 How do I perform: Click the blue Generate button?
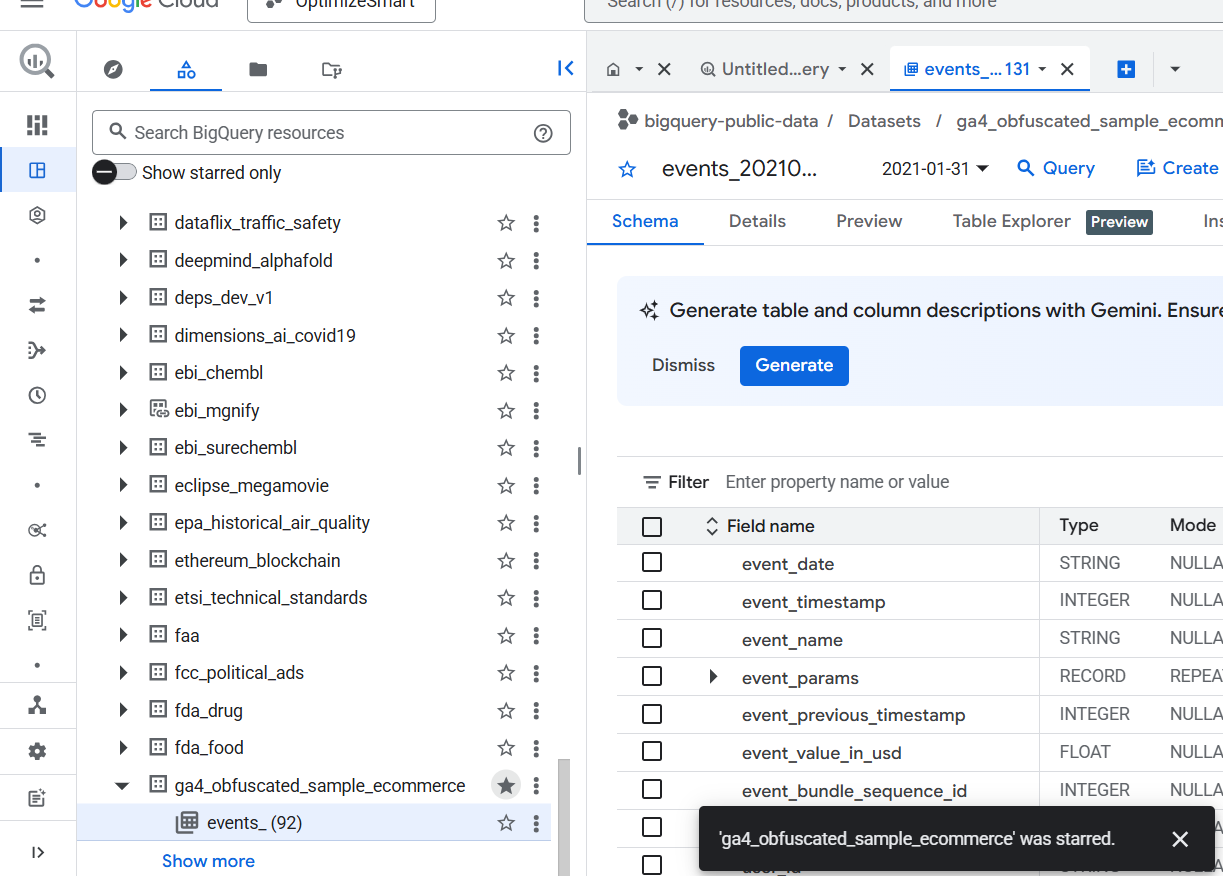click(x=794, y=365)
